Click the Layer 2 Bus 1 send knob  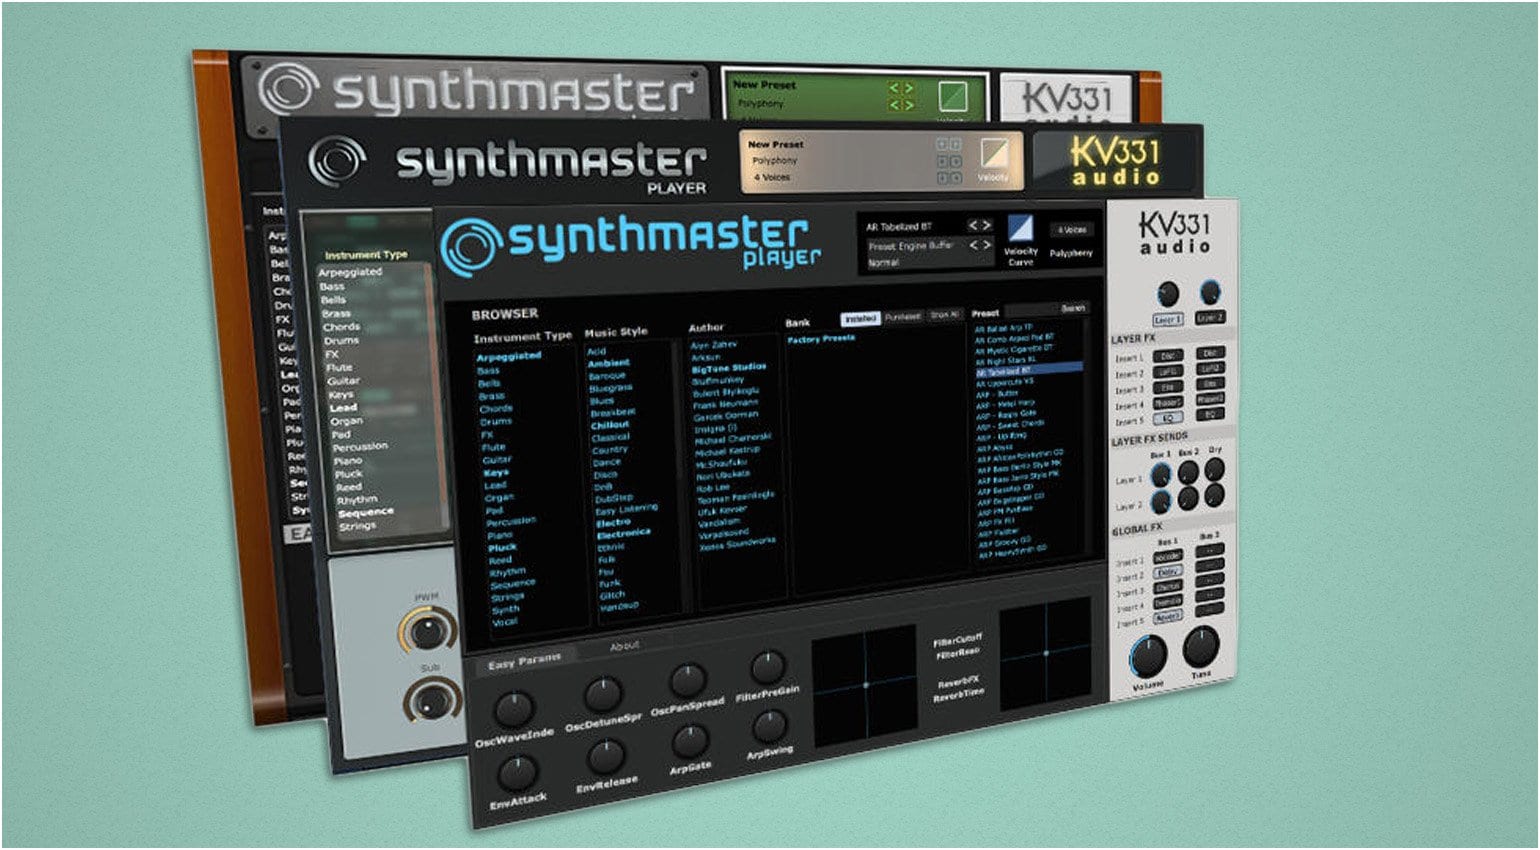(1162, 501)
